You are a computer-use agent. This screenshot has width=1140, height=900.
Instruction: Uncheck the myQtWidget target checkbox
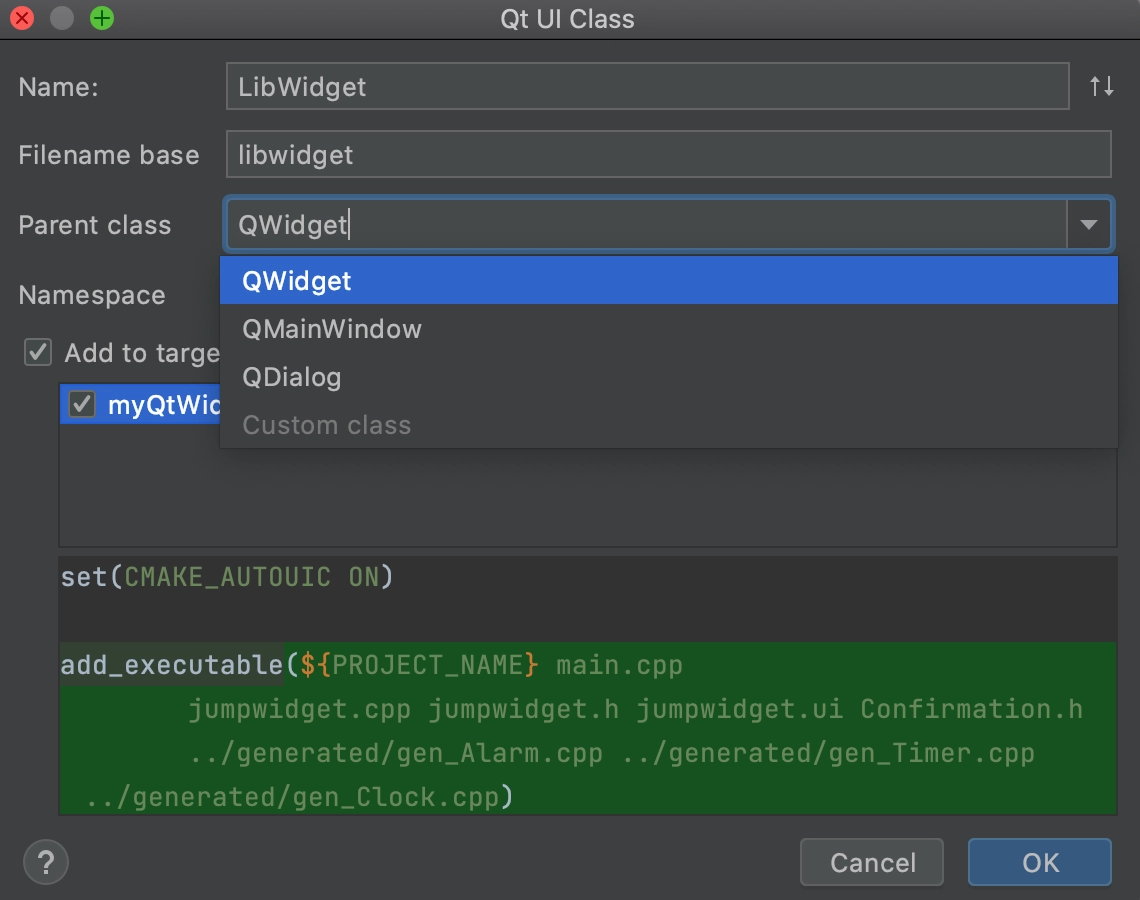point(82,404)
